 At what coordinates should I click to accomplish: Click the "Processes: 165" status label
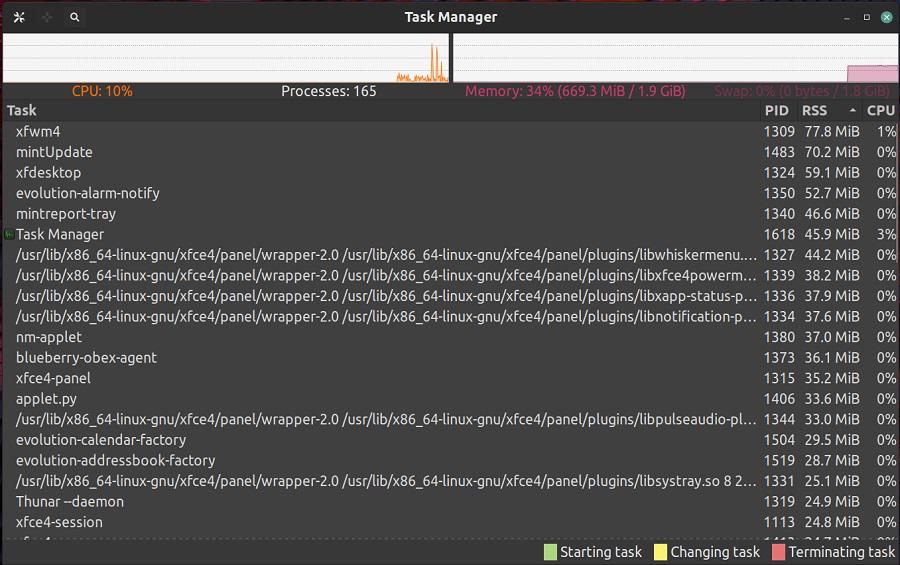tap(329, 91)
